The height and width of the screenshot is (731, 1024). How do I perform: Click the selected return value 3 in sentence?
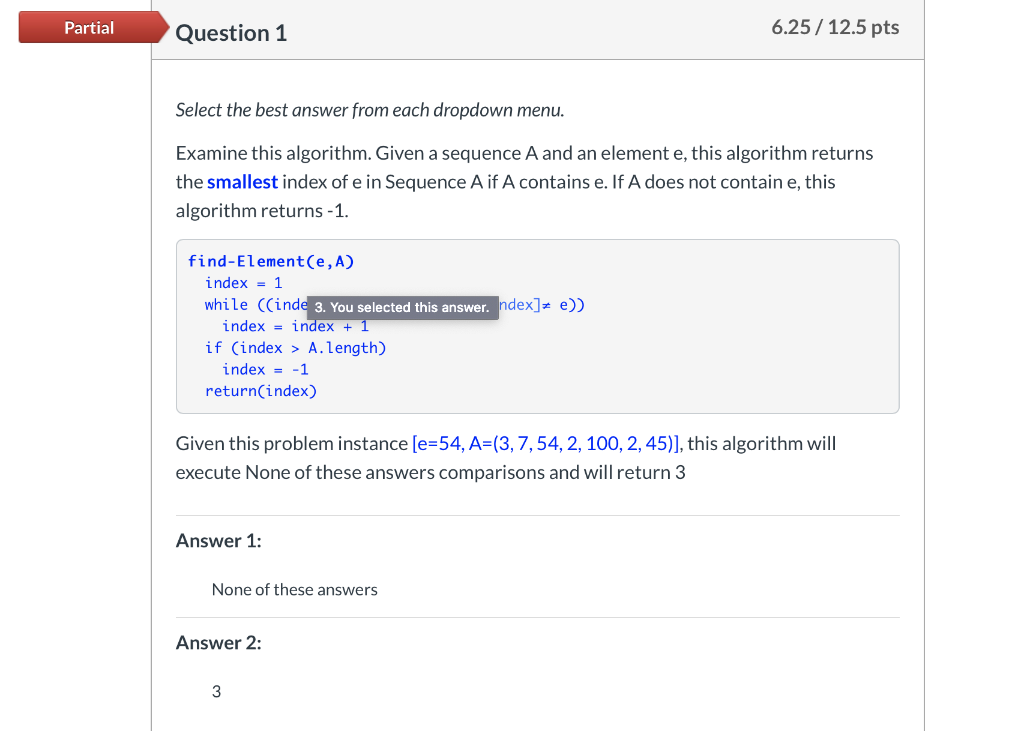click(x=680, y=472)
